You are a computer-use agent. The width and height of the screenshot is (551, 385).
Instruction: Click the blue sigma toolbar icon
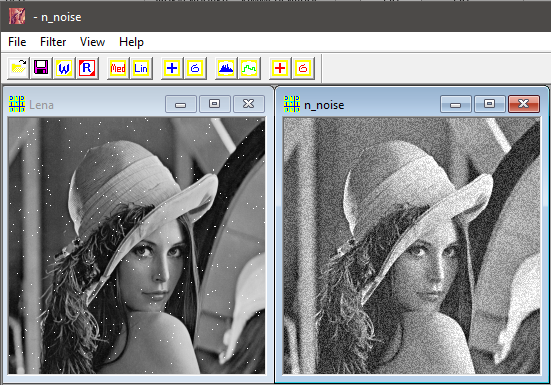click(195, 68)
